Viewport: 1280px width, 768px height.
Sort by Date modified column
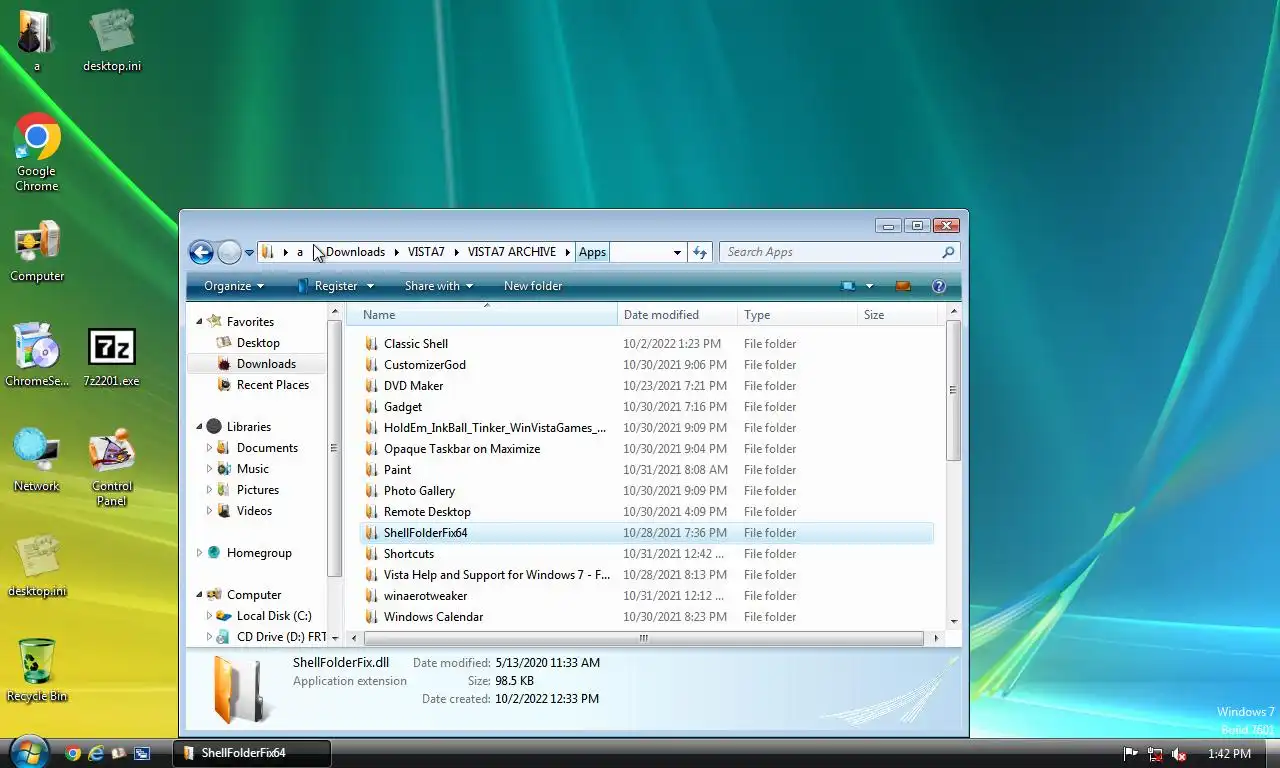(678, 315)
